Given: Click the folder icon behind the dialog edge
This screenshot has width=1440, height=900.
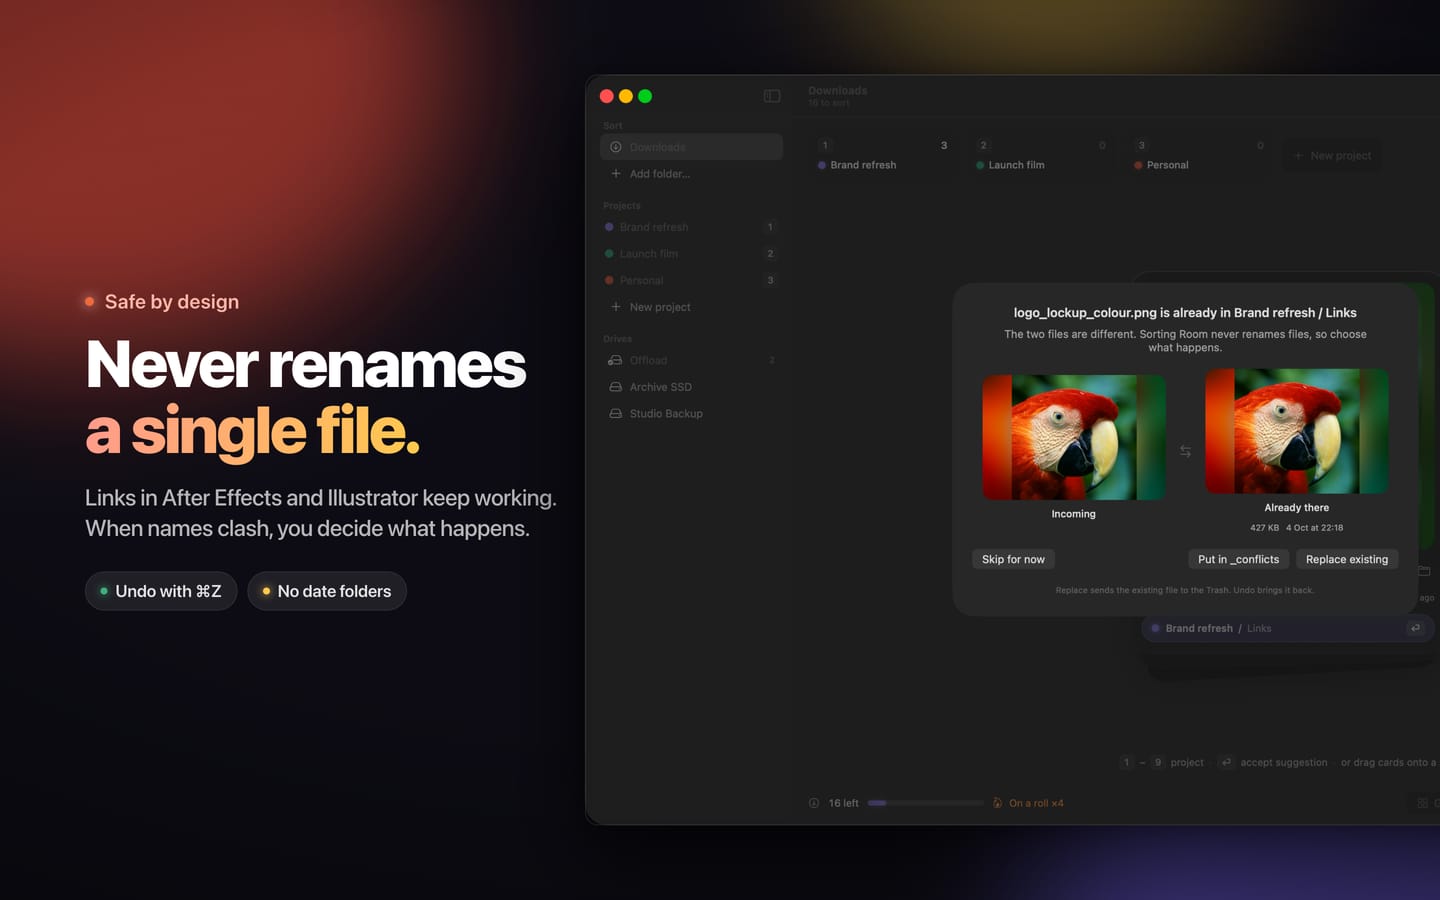Looking at the screenshot, I should point(1424,570).
